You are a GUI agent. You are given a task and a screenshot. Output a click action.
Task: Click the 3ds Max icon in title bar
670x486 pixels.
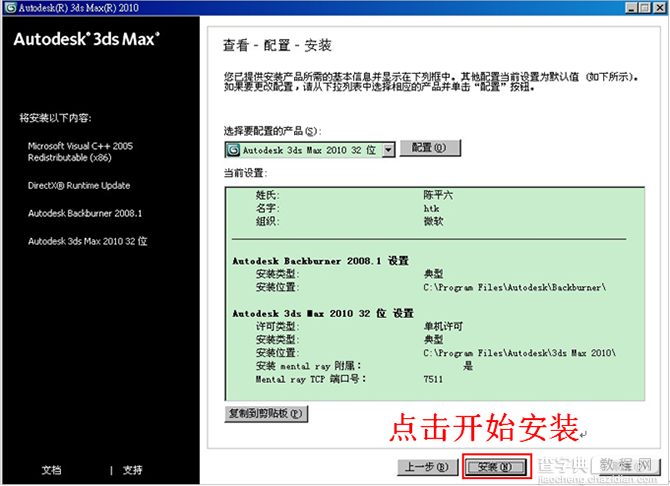click(10, 8)
